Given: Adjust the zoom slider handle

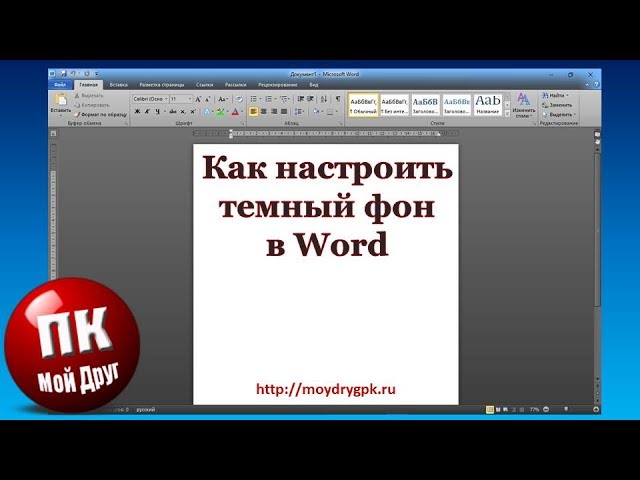Looking at the screenshot, I should click(566, 409).
